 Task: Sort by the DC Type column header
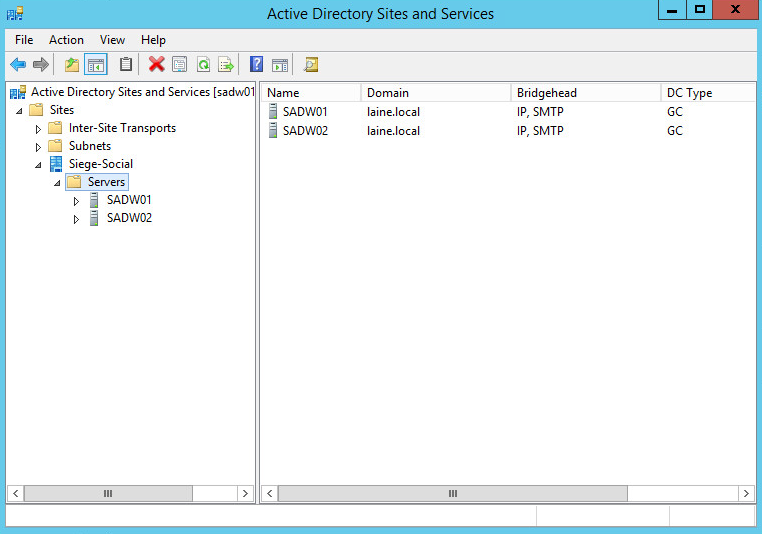[708, 93]
